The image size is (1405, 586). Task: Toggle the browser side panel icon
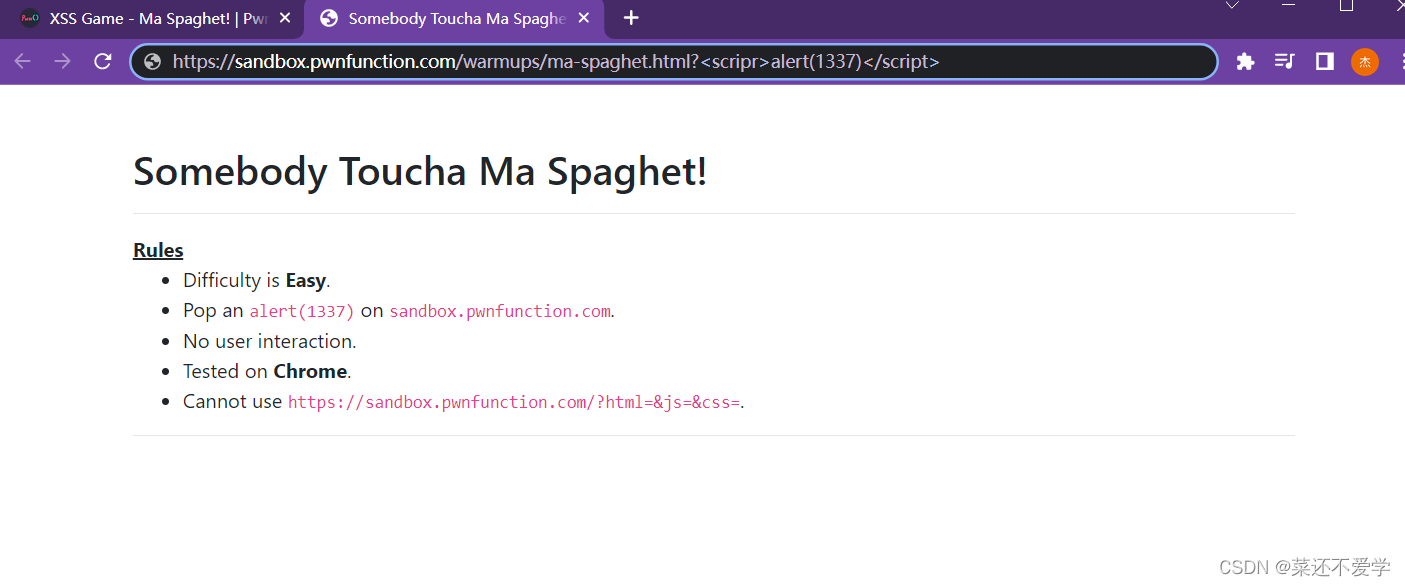point(1325,62)
